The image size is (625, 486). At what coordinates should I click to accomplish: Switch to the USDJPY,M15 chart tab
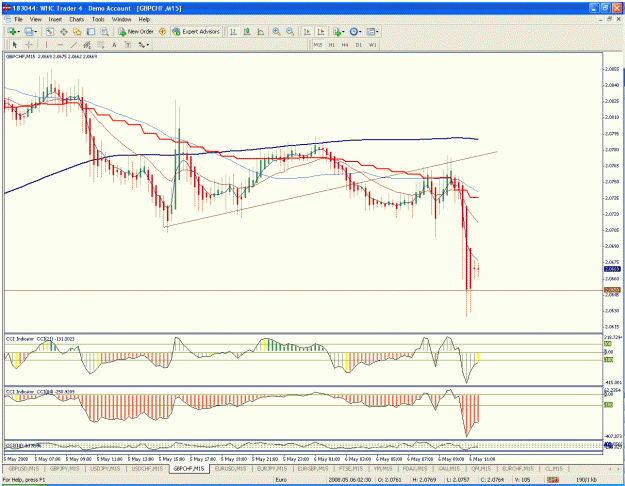106,469
